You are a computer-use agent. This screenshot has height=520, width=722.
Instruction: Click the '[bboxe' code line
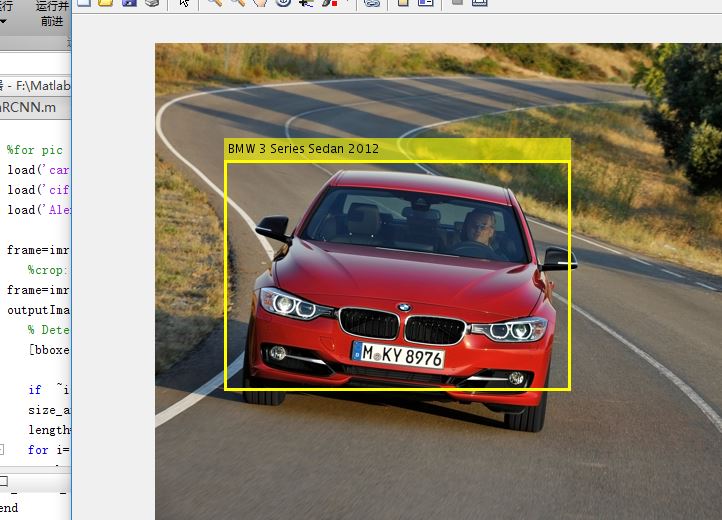49,350
